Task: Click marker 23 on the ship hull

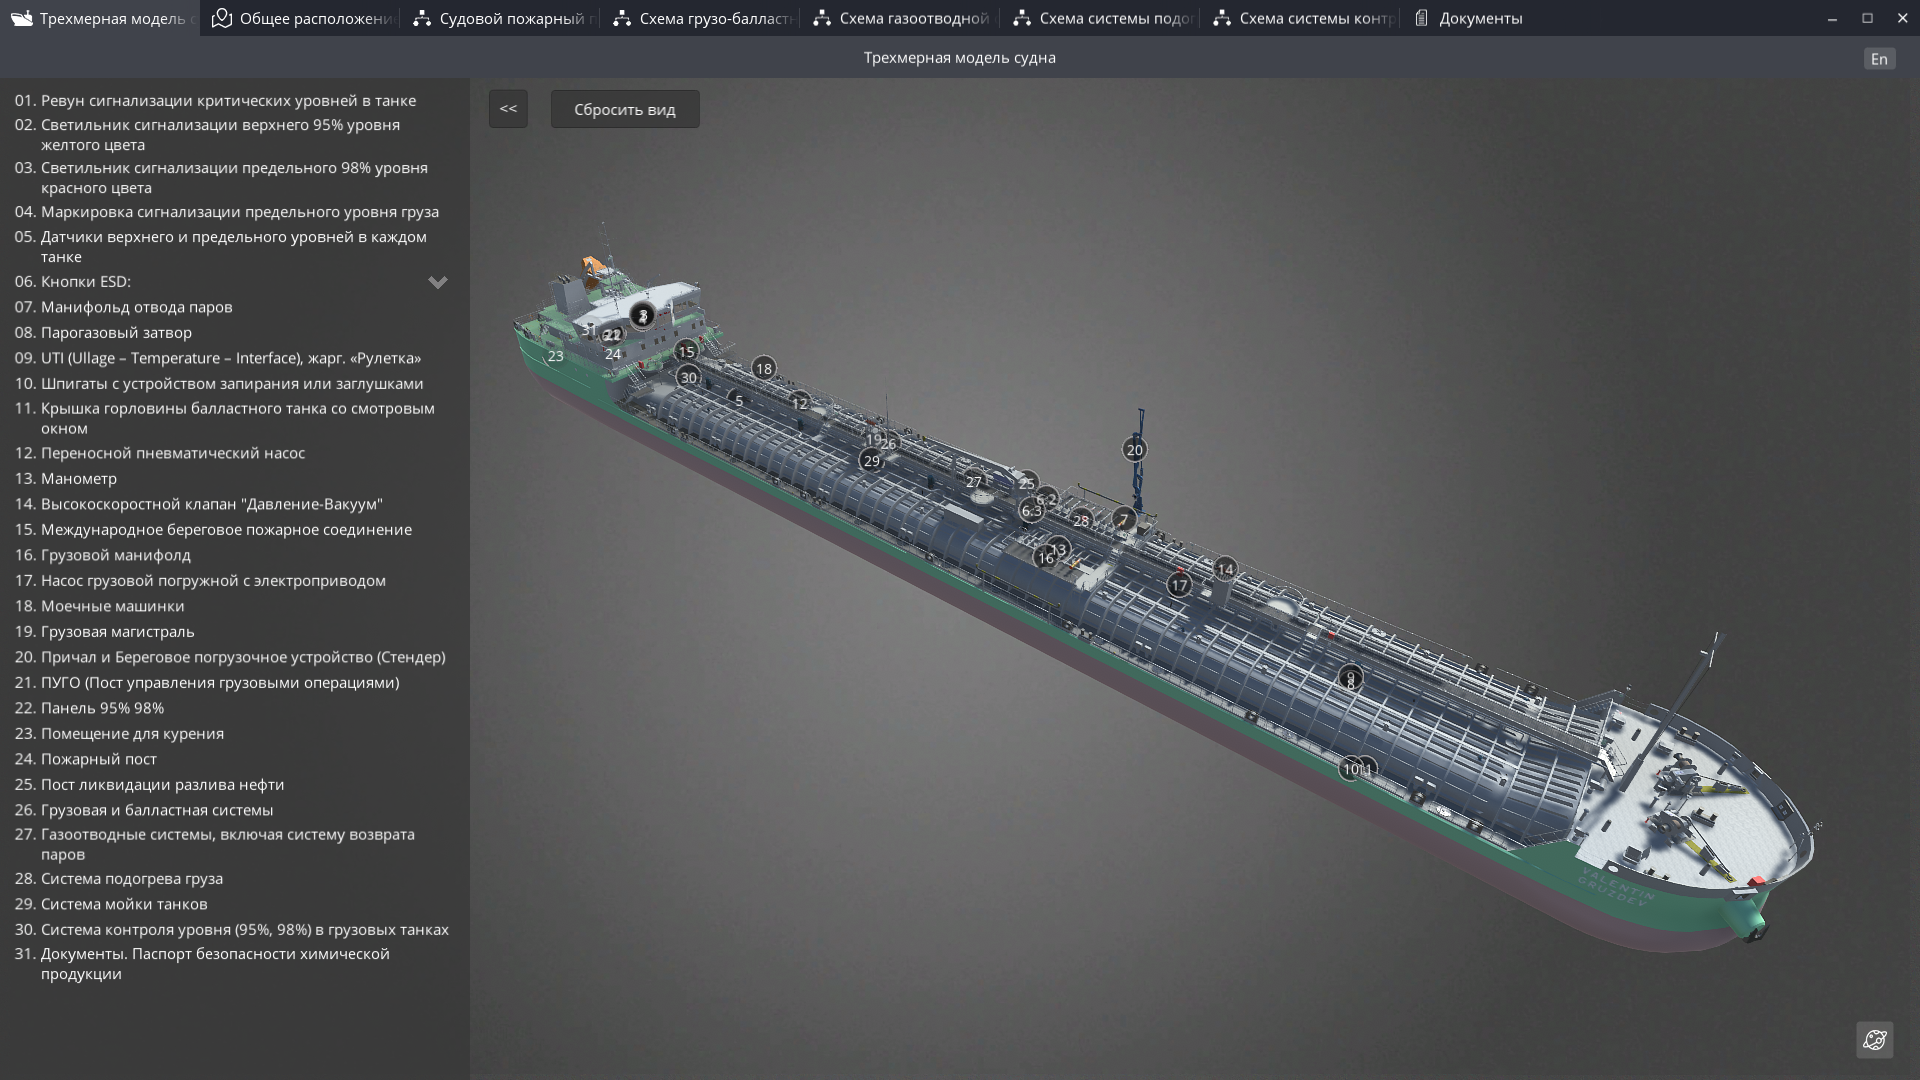Action: pyautogui.click(x=556, y=356)
